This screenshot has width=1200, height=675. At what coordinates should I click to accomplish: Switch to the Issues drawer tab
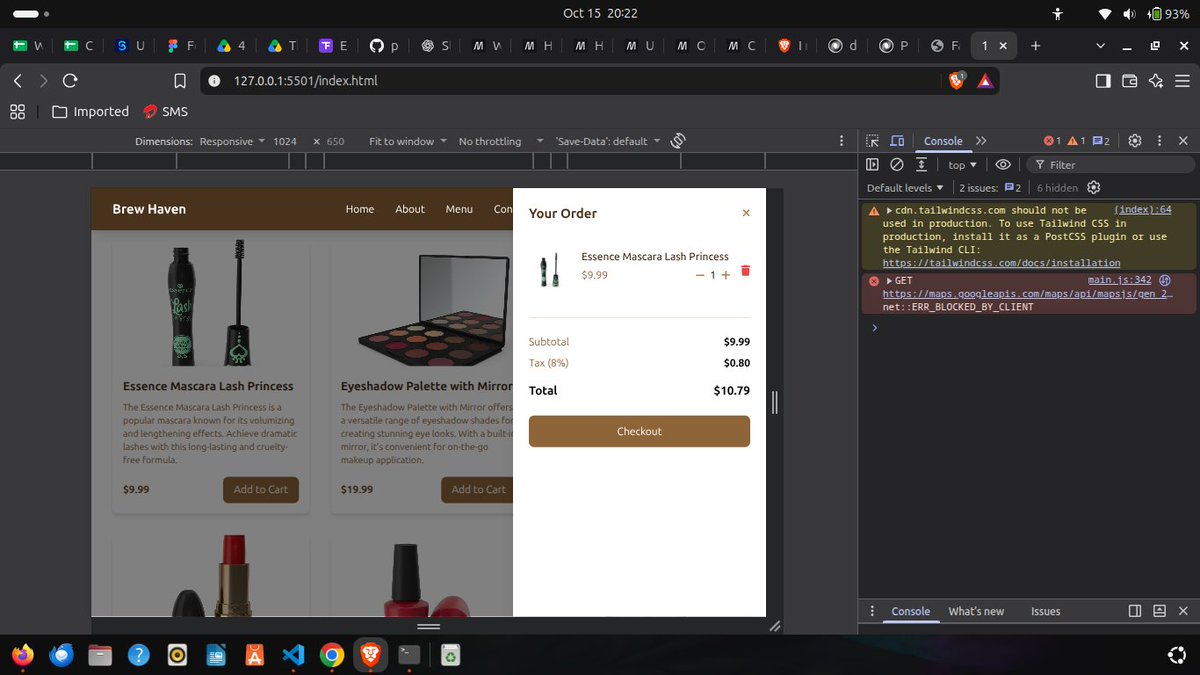point(1045,611)
